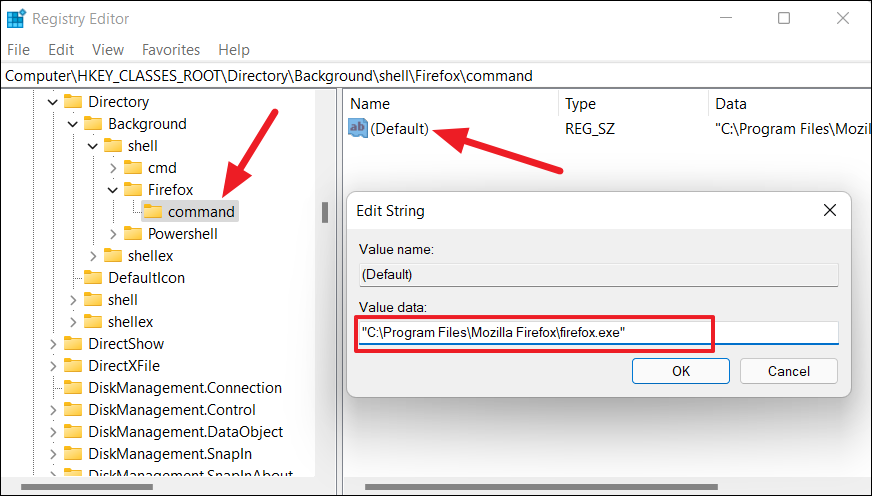This screenshot has height=496, width=872.
Task: Click the DirectXFile folder icon
Action: pyautogui.click(x=73, y=366)
